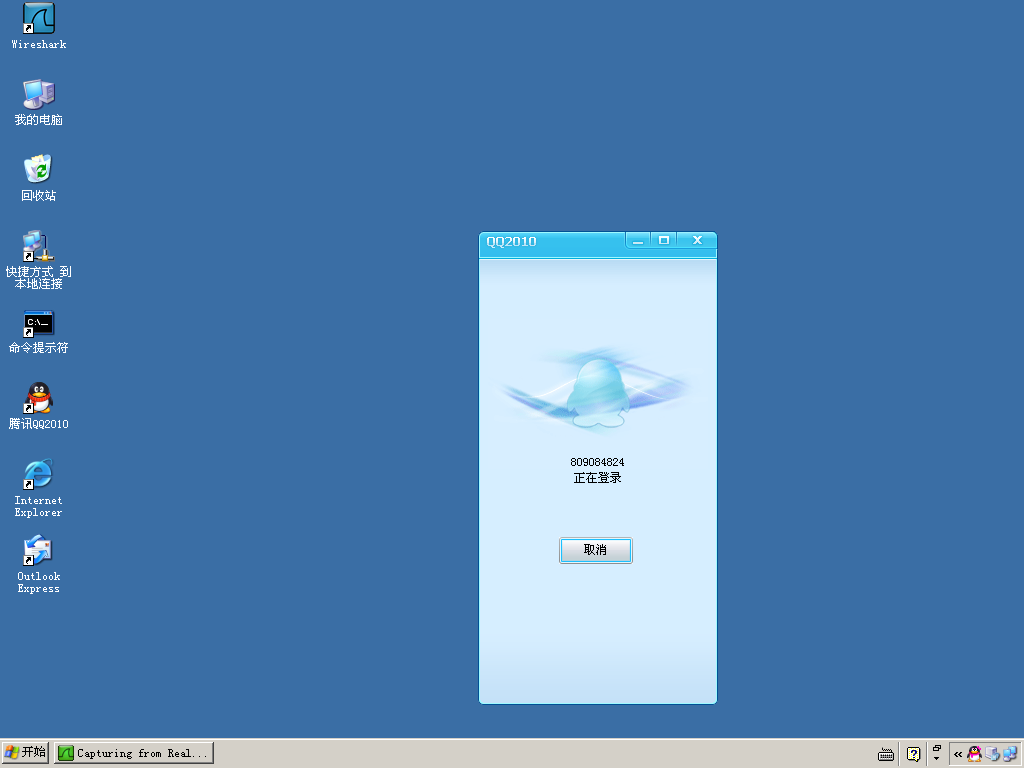Select the 我的电脑 desktop icon

pyautogui.click(x=39, y=103)
